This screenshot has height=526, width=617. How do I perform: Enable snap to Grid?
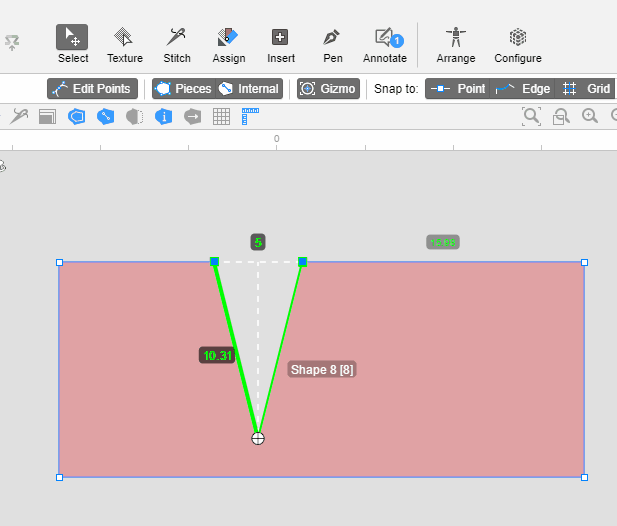[x=586, y=89]
